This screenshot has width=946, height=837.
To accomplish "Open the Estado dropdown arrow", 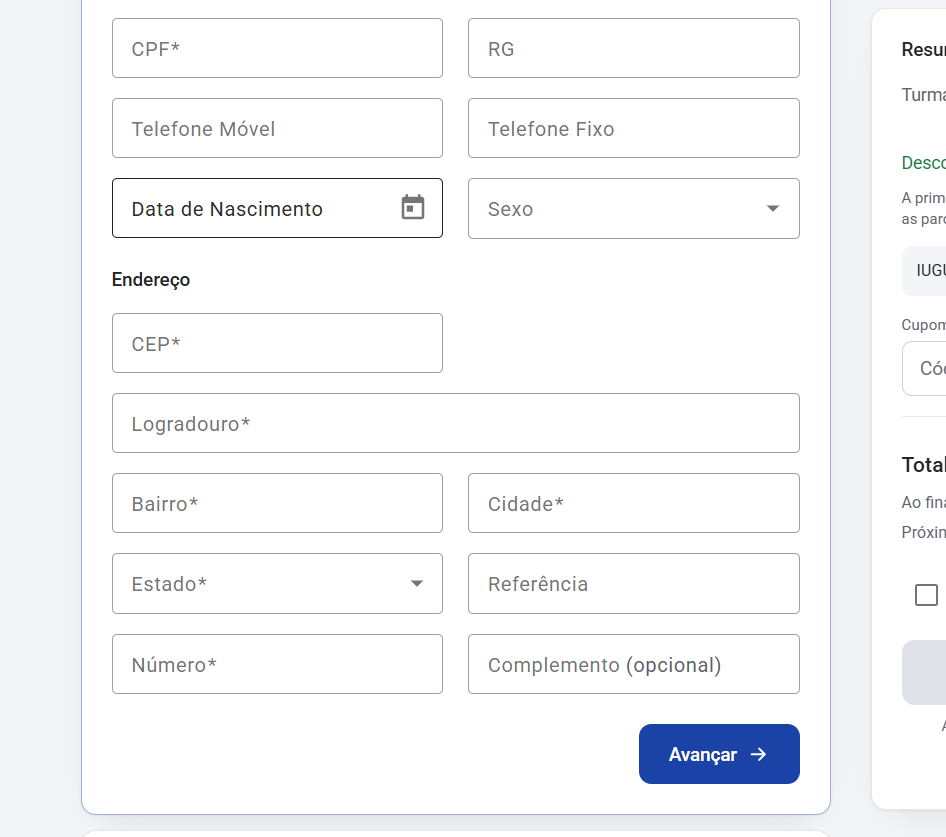I will [416, 584].
